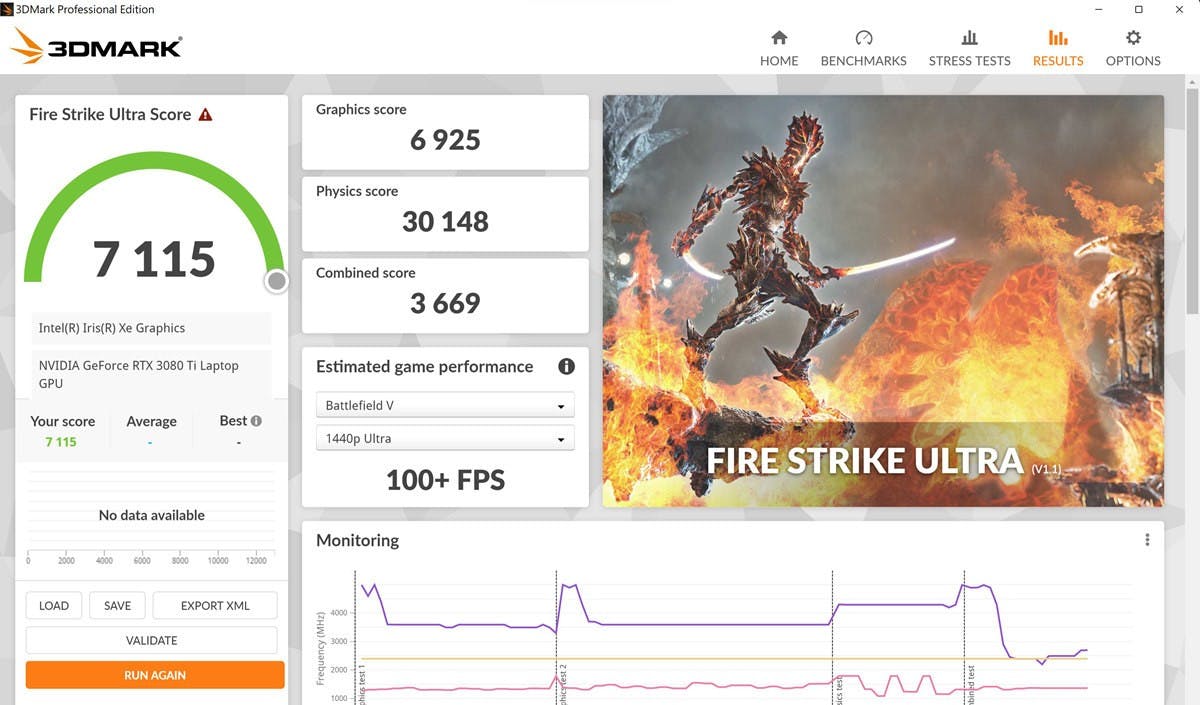Open the BENCHMARKS tab
This screenshot has height=705, width=1200.
(863, 48)
